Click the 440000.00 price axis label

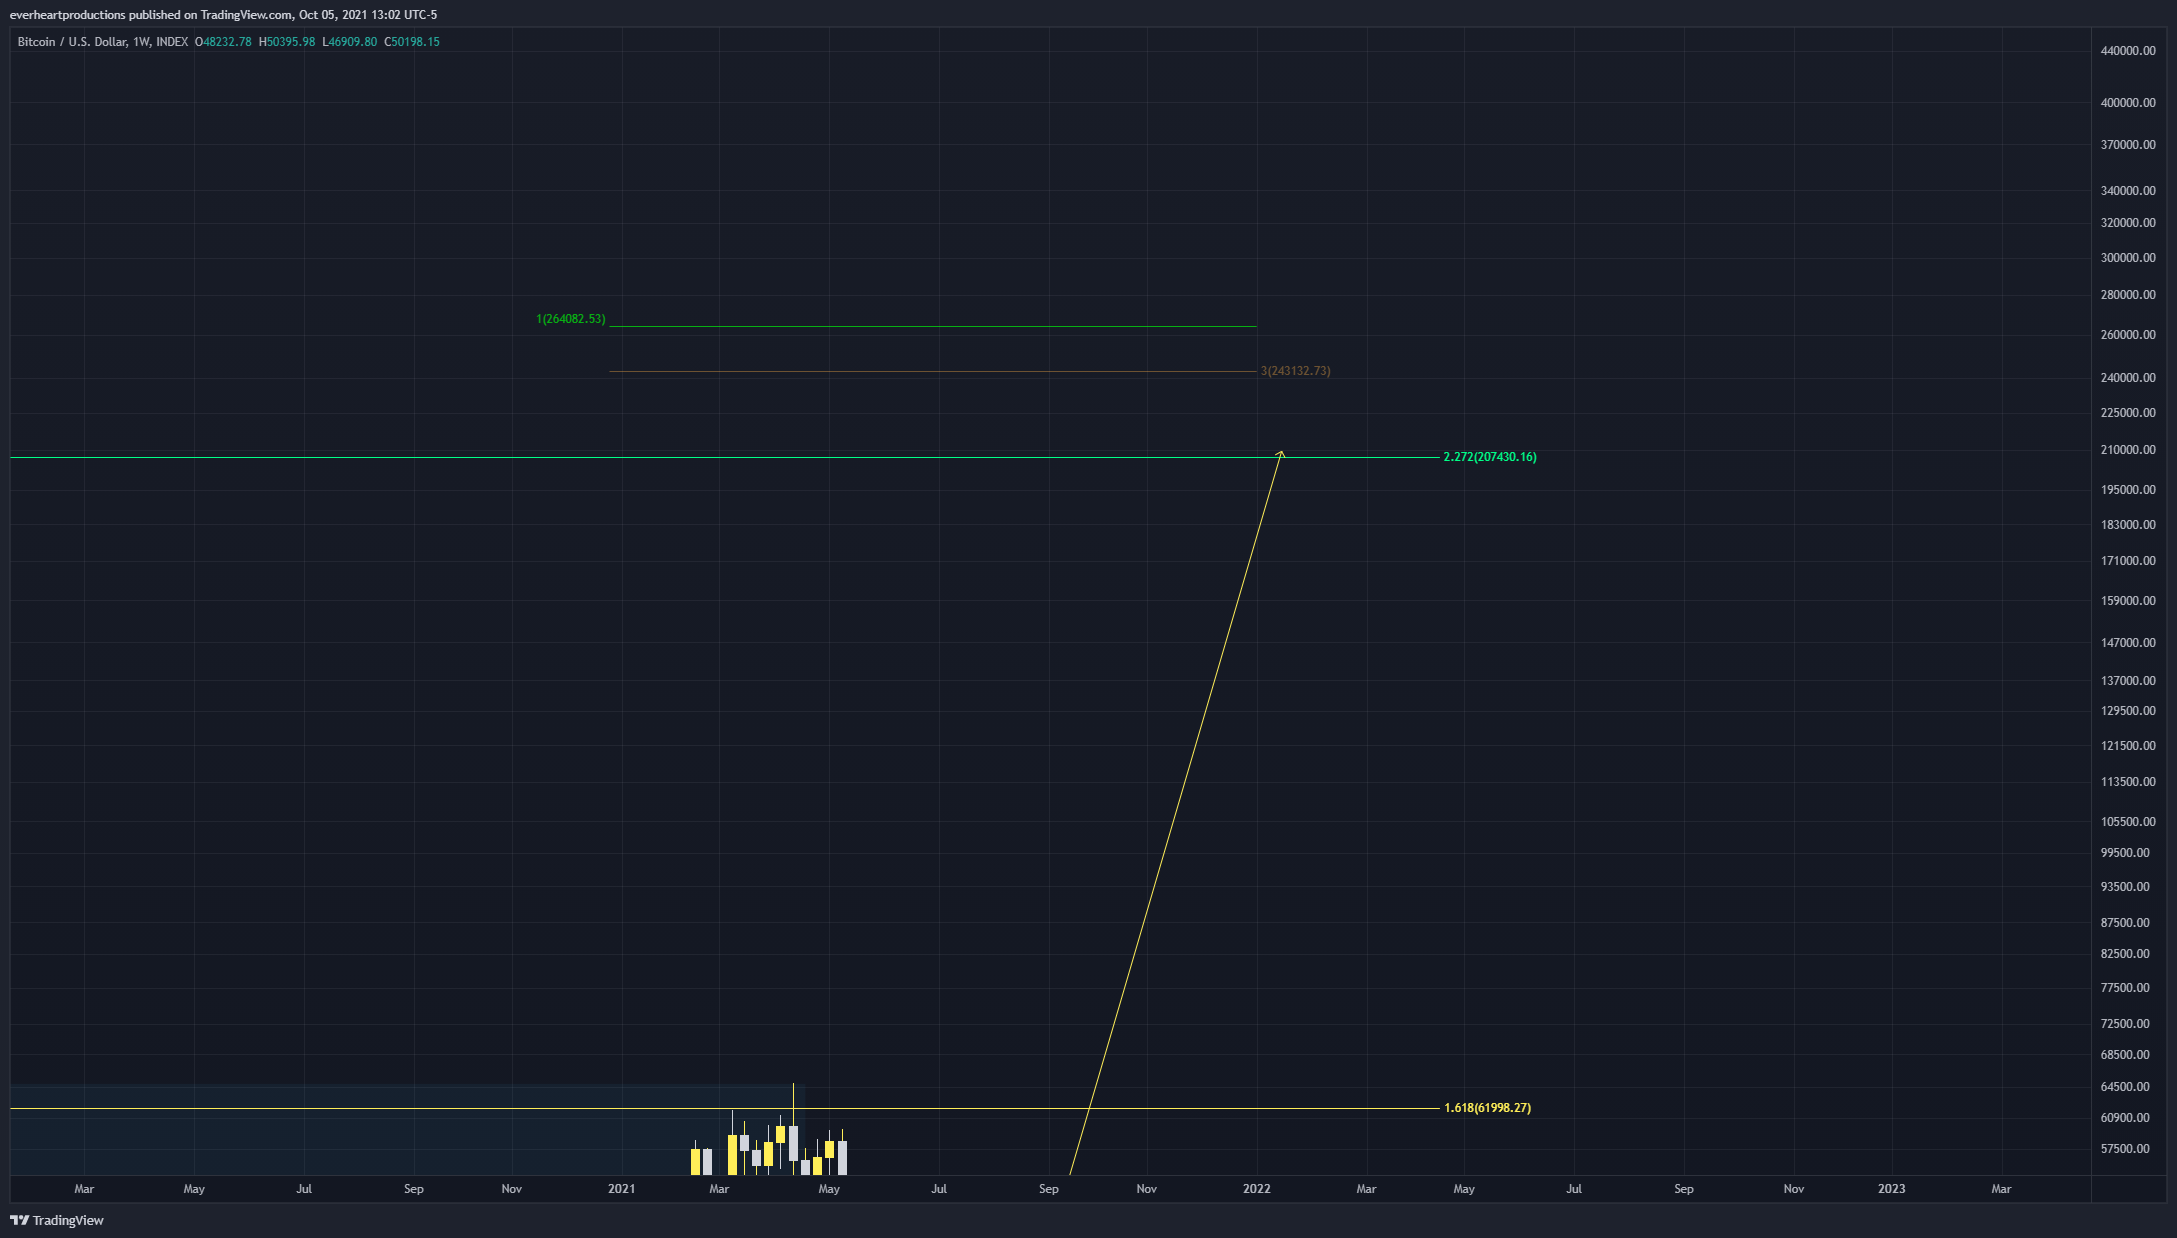[2128, 51]
